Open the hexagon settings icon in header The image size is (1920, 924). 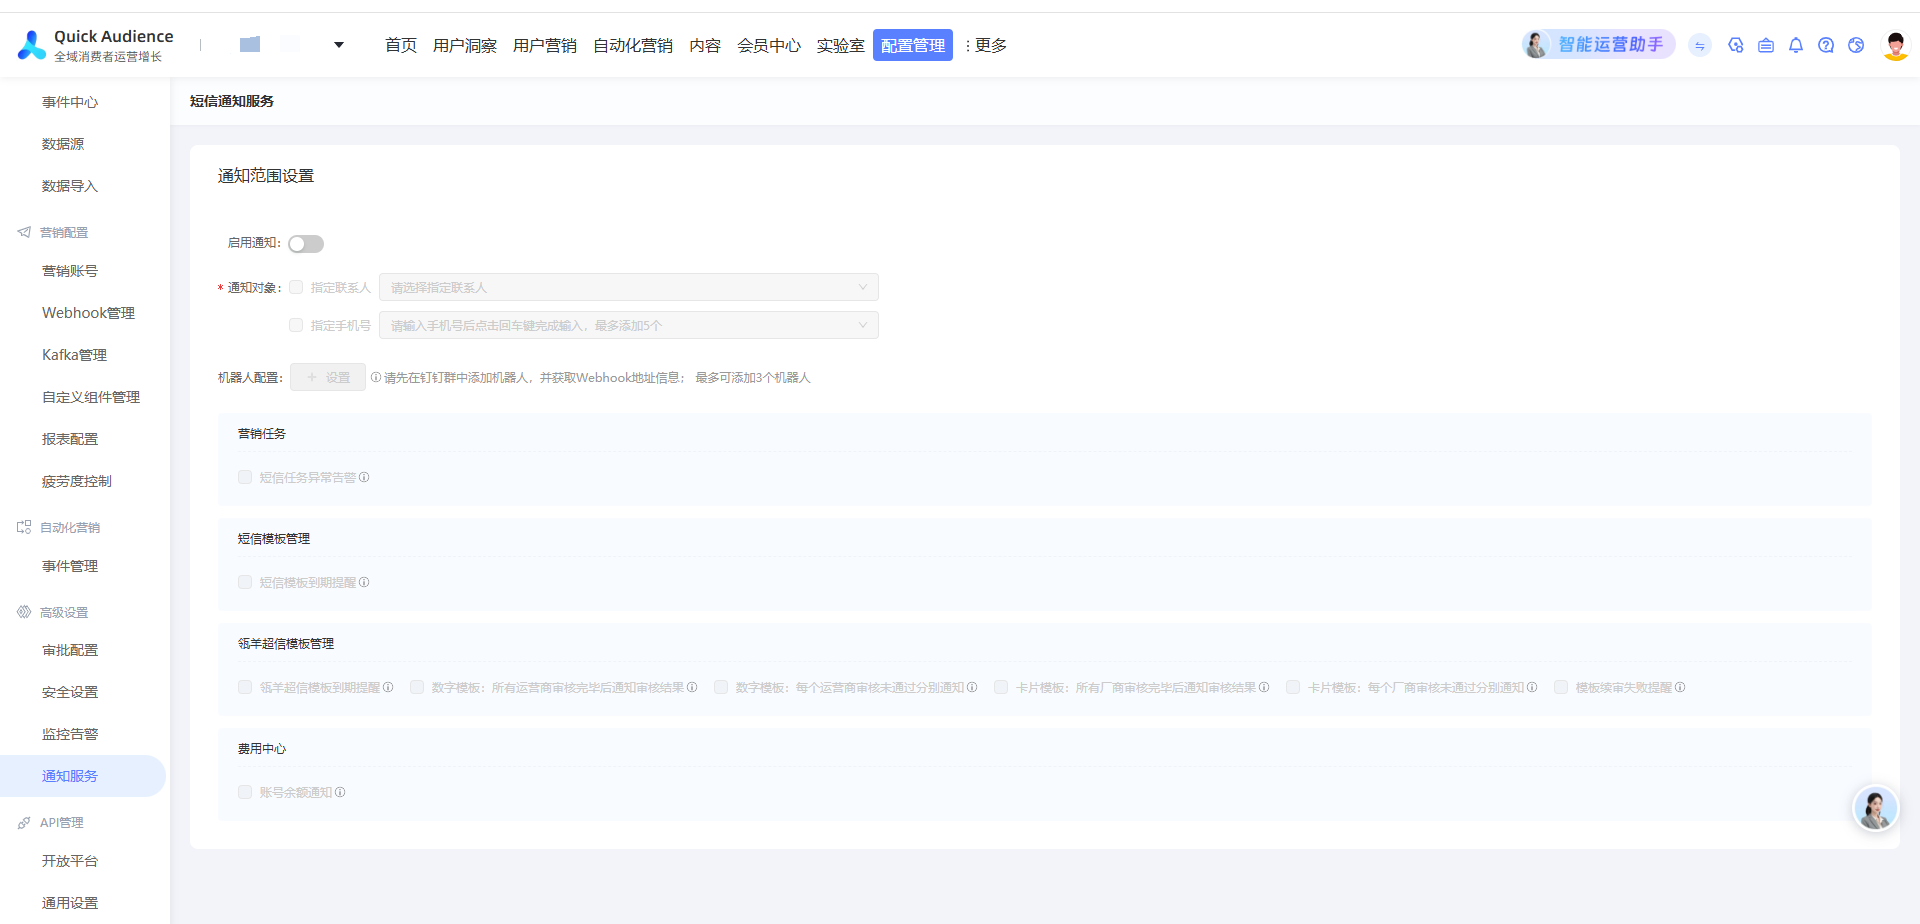(1736, 45)
